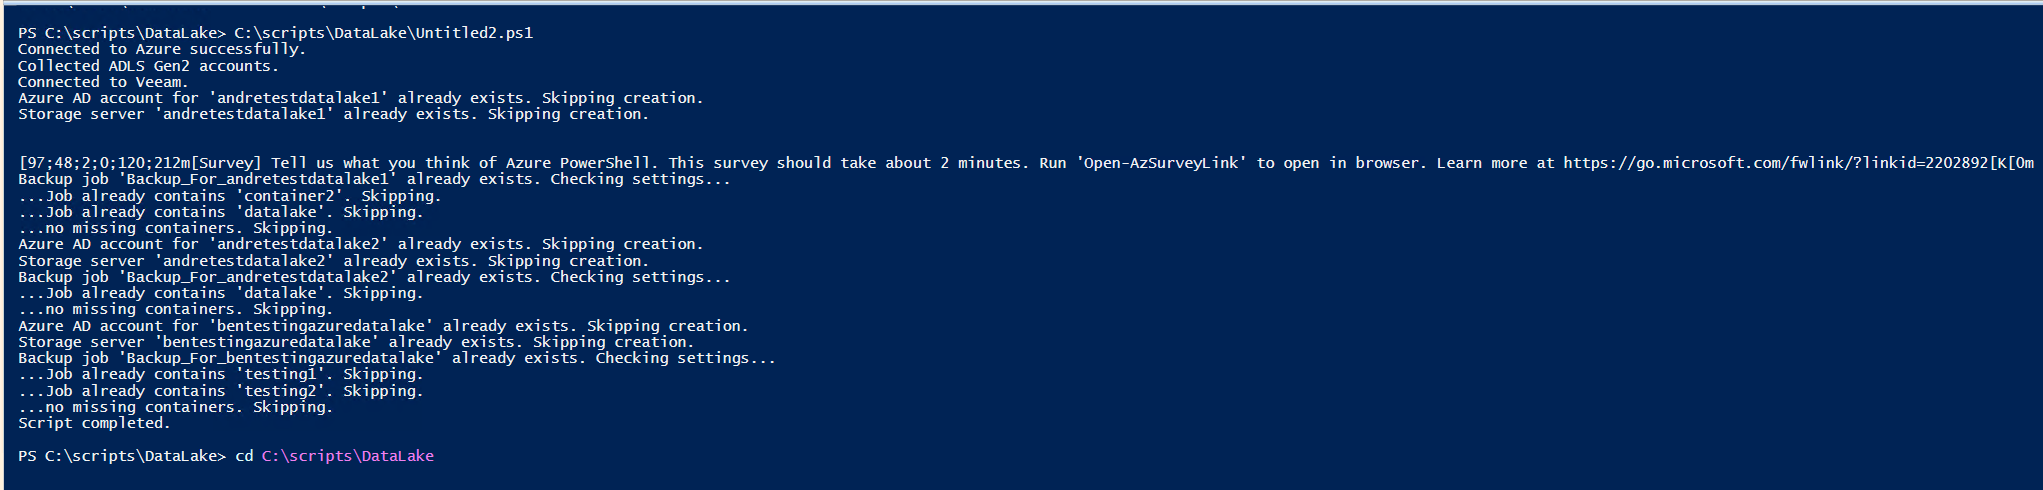The width and height of the screenshot is (2043, 490).
Task: Click Azure AD account 'bentestingazuredatalake' line
Action: 383,326
